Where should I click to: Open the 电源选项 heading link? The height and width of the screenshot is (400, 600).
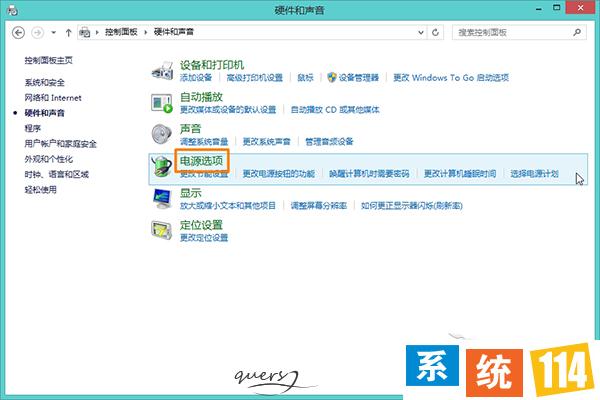[x=201, y=161]
